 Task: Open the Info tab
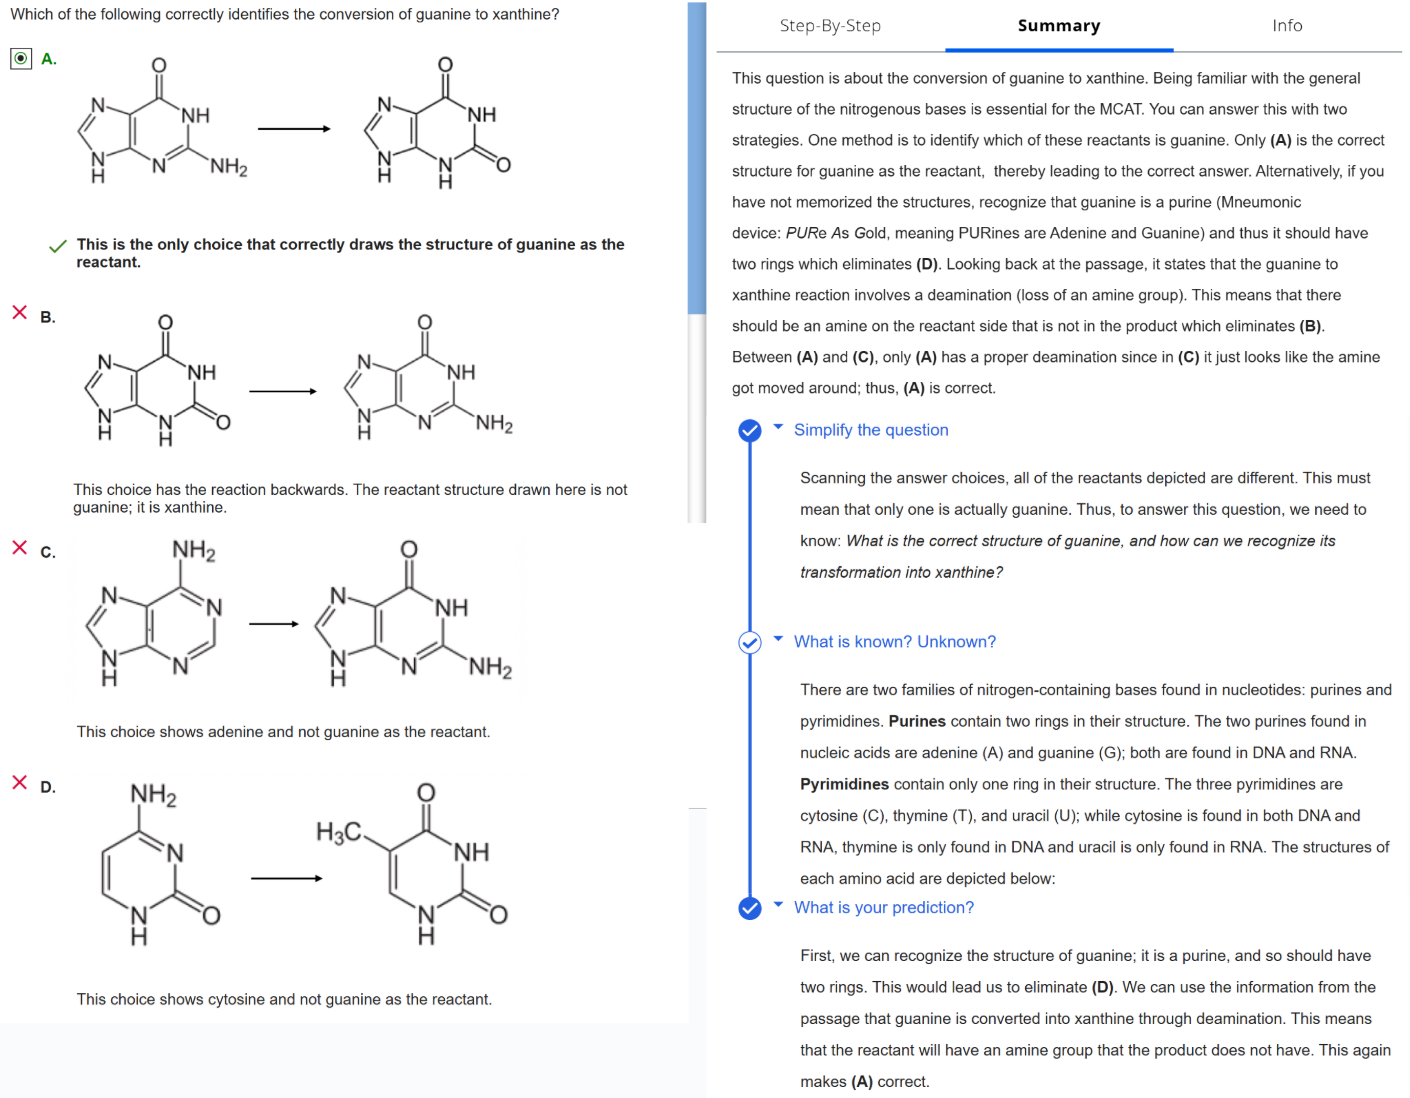click(1287, 26)
